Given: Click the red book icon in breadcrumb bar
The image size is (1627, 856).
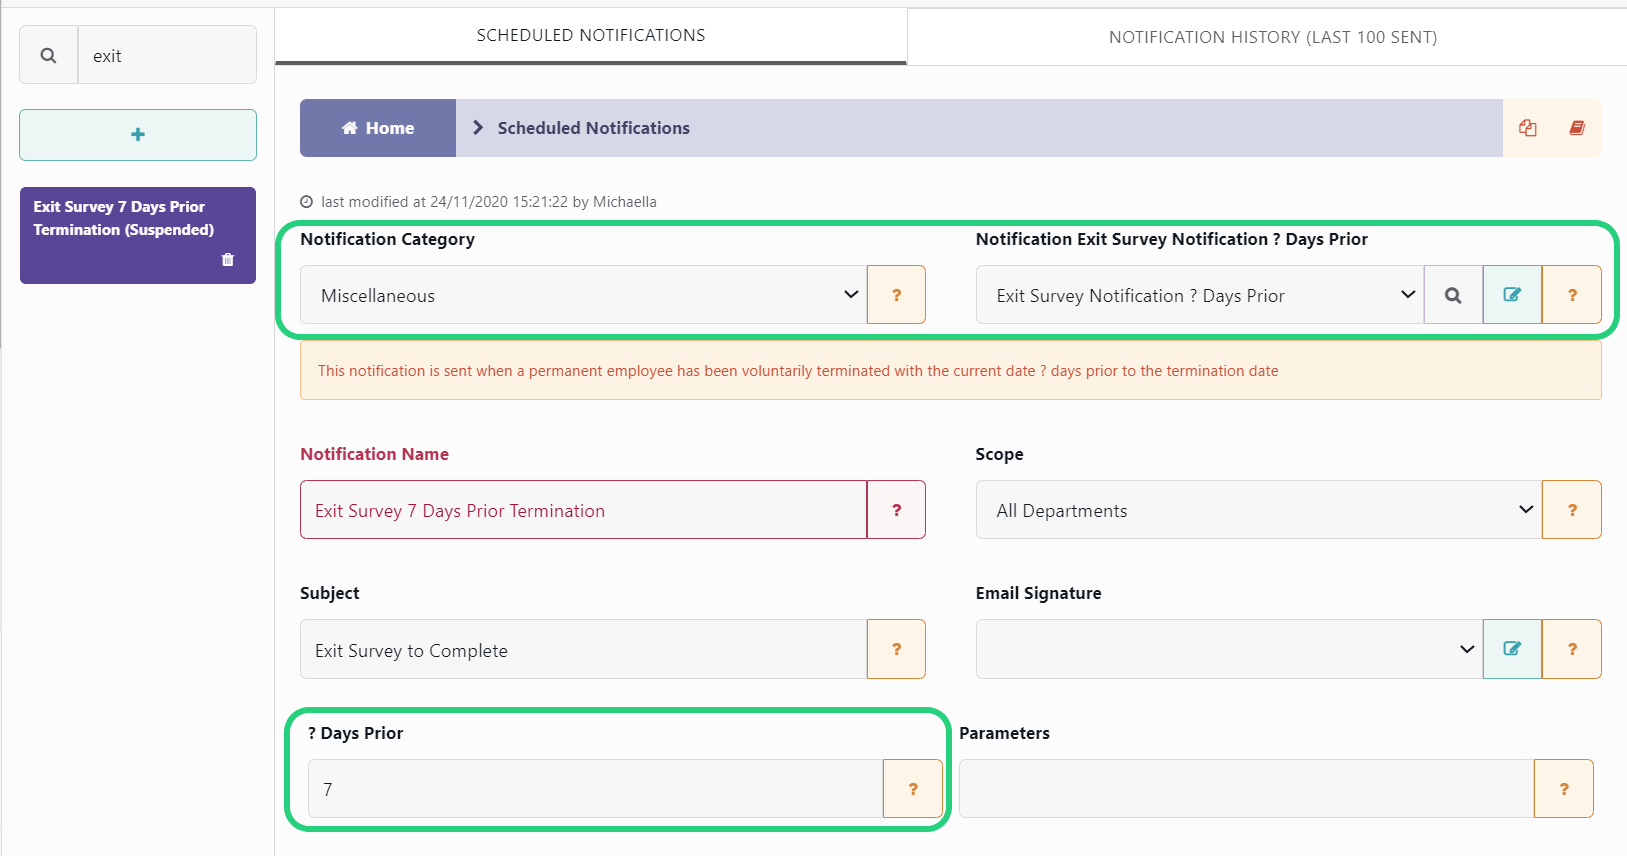Looking at the screenshot, I should tap(1577, 128).
